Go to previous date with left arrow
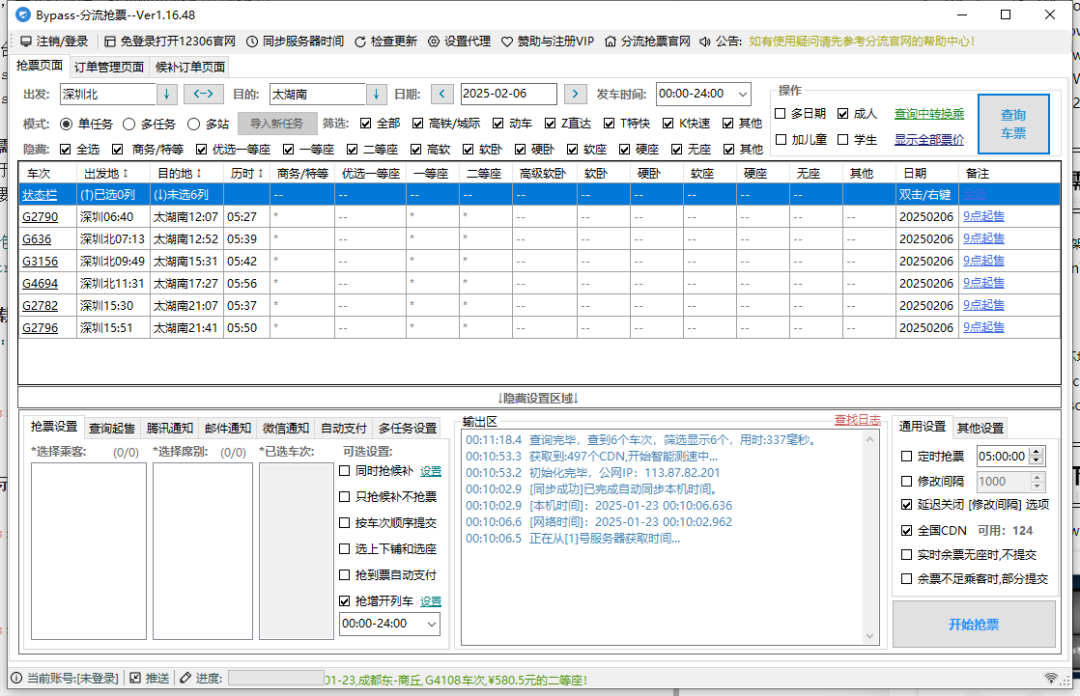Screen dimensions: 1080x696 443,94
